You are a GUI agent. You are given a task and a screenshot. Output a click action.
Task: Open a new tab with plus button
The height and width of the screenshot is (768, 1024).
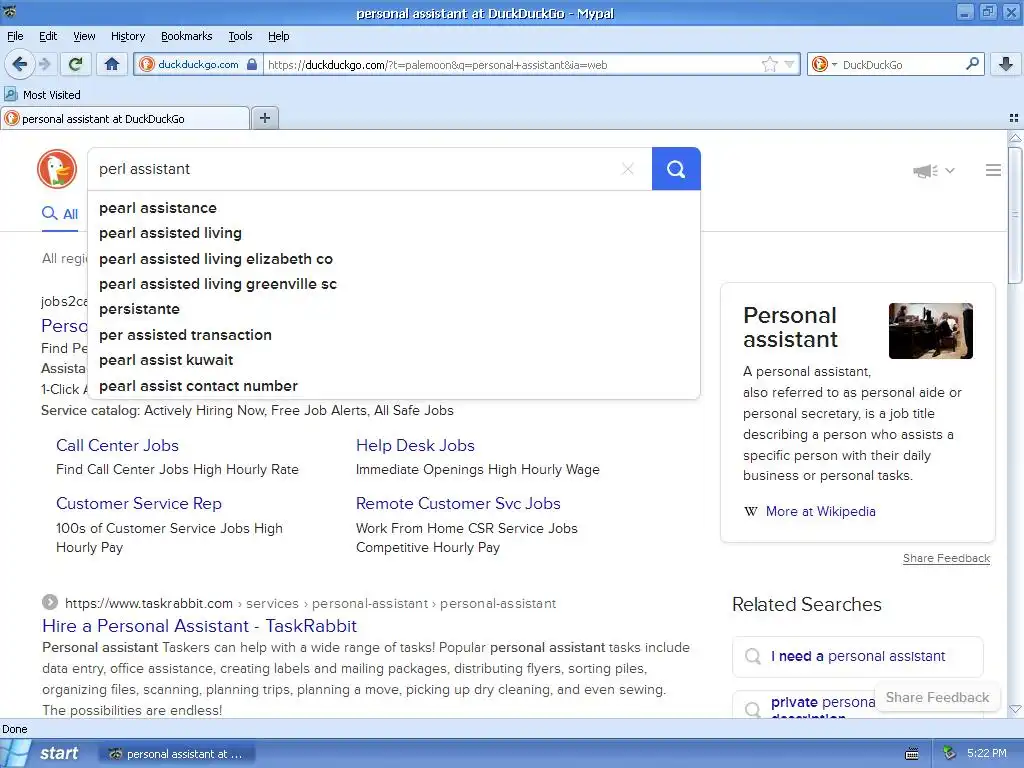click(x=264, y=118)
